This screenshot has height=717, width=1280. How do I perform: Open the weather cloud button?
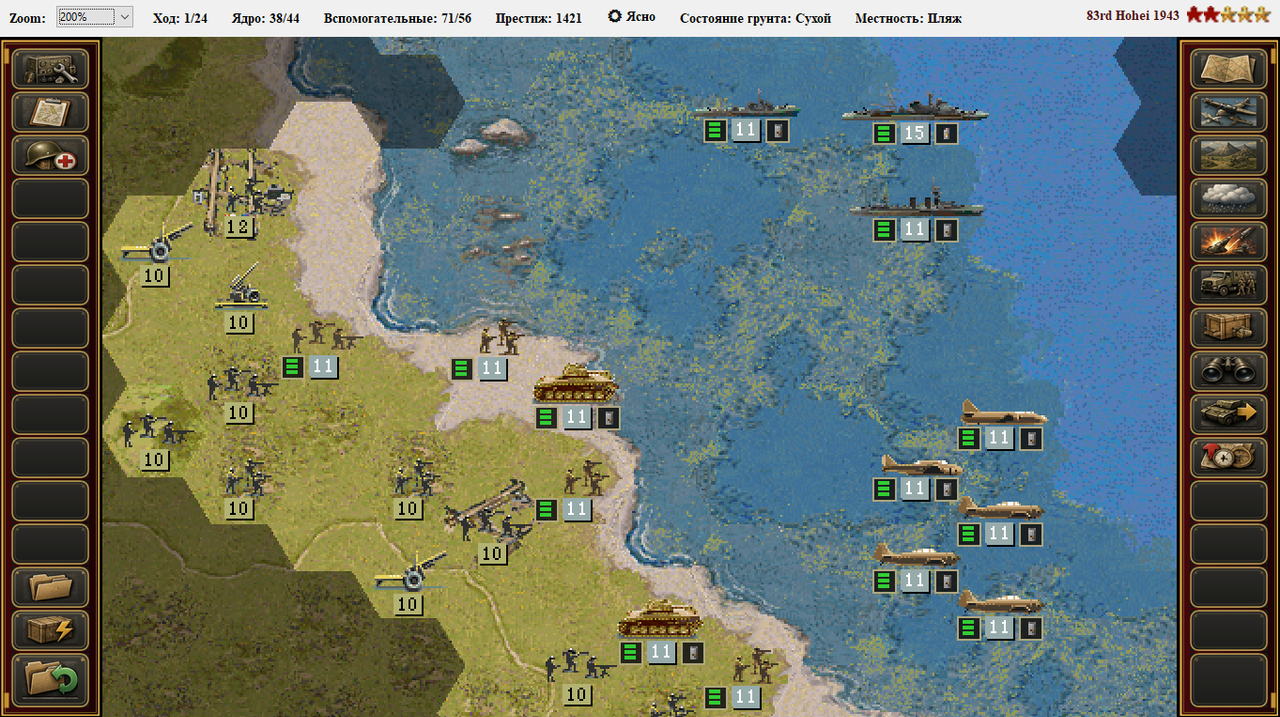[1229, 198]
